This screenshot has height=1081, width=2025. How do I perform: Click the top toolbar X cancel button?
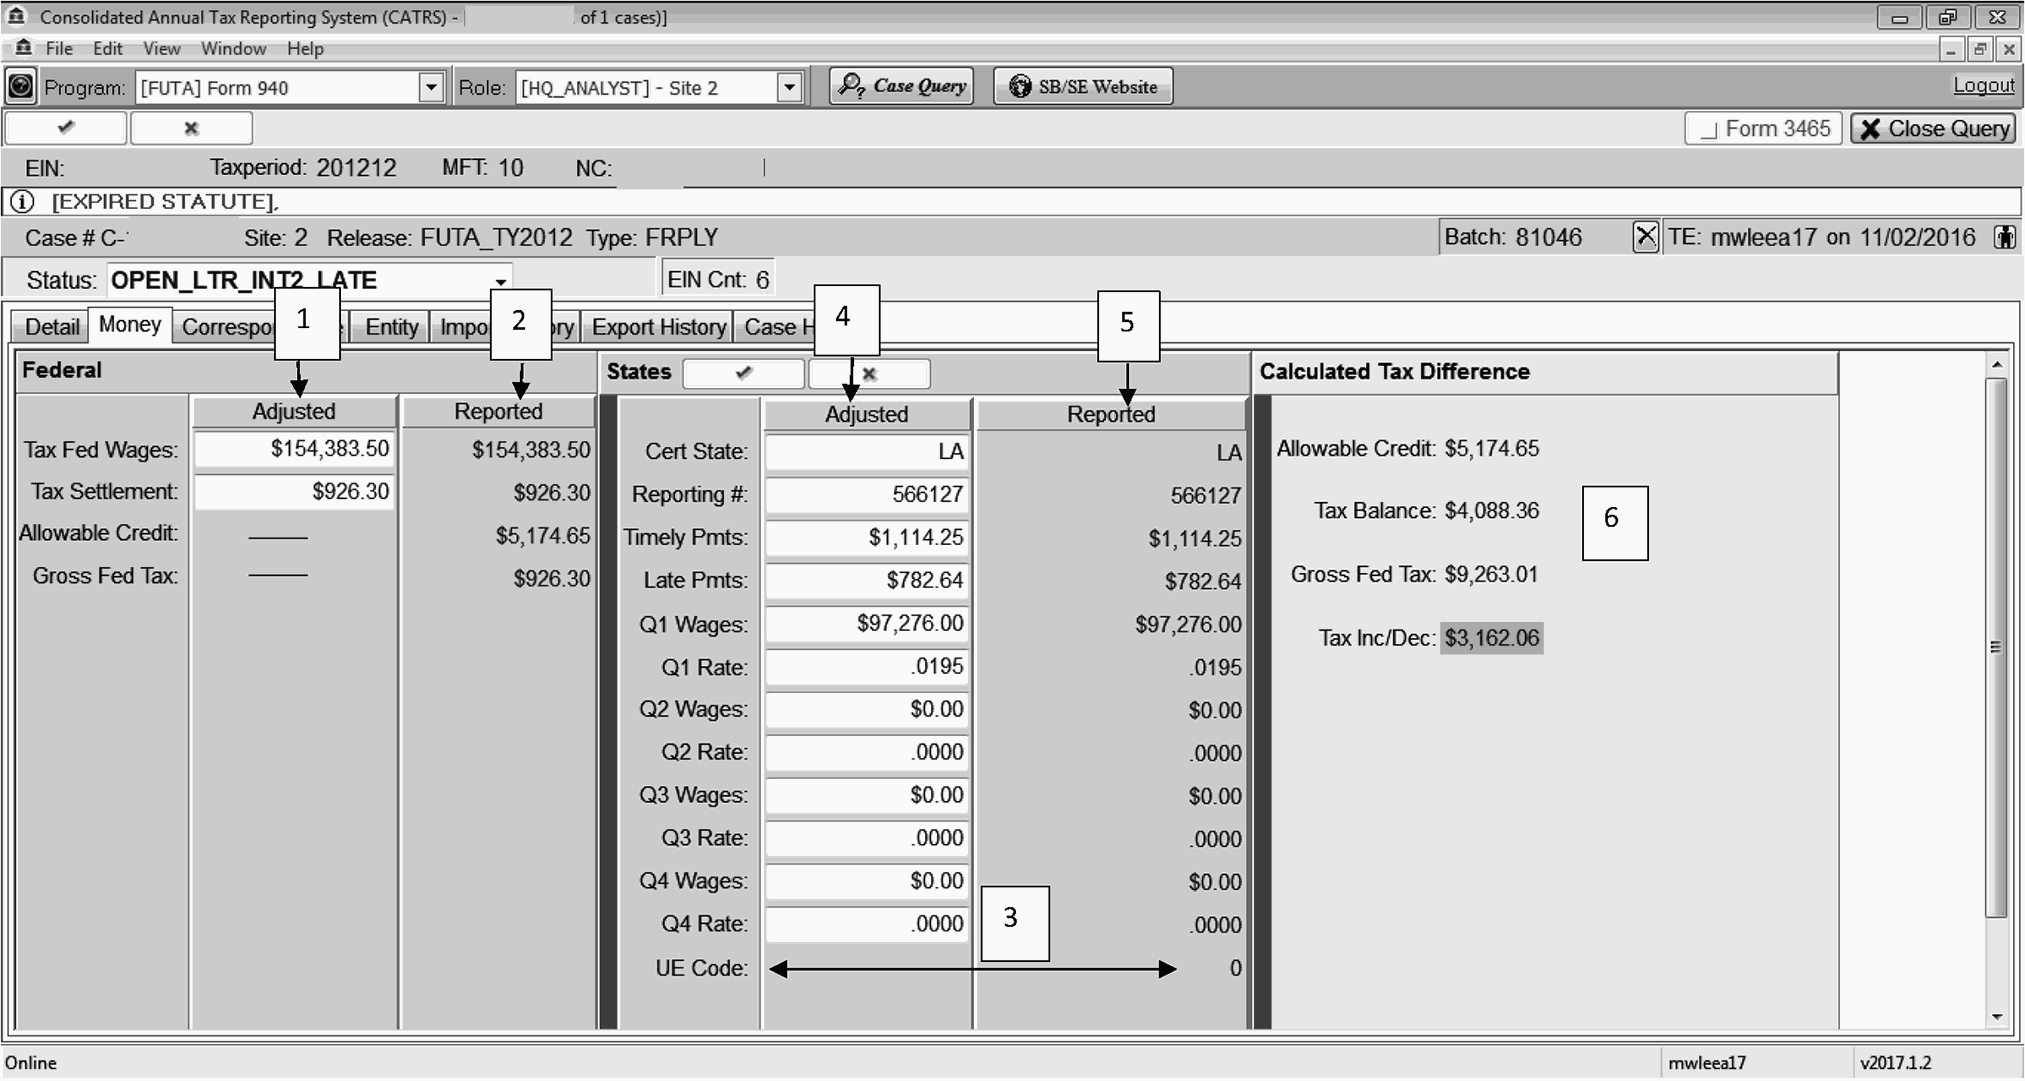pos(191,128)
